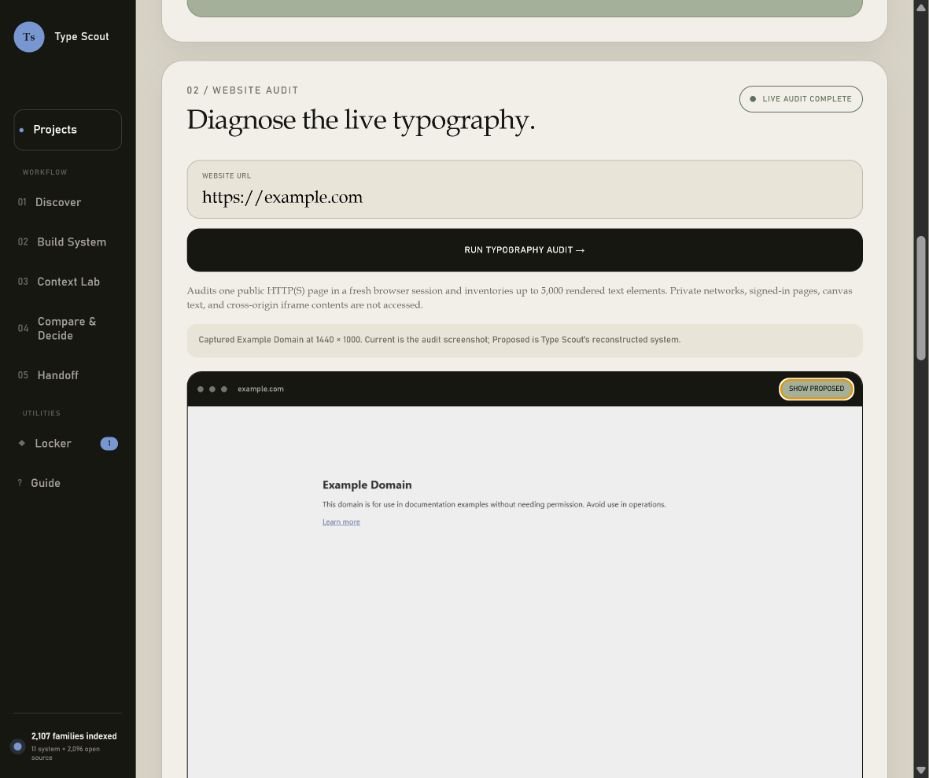Click the vertical scrollbar thumb
Viewport: 929px width, 778px height.
(x=920, y=298)
